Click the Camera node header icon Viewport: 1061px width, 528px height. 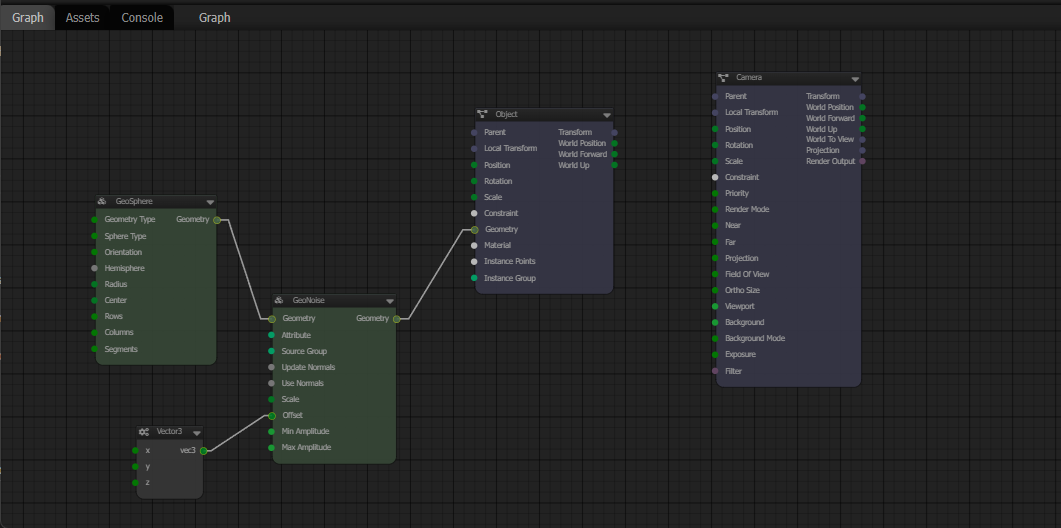coord(723,78)
